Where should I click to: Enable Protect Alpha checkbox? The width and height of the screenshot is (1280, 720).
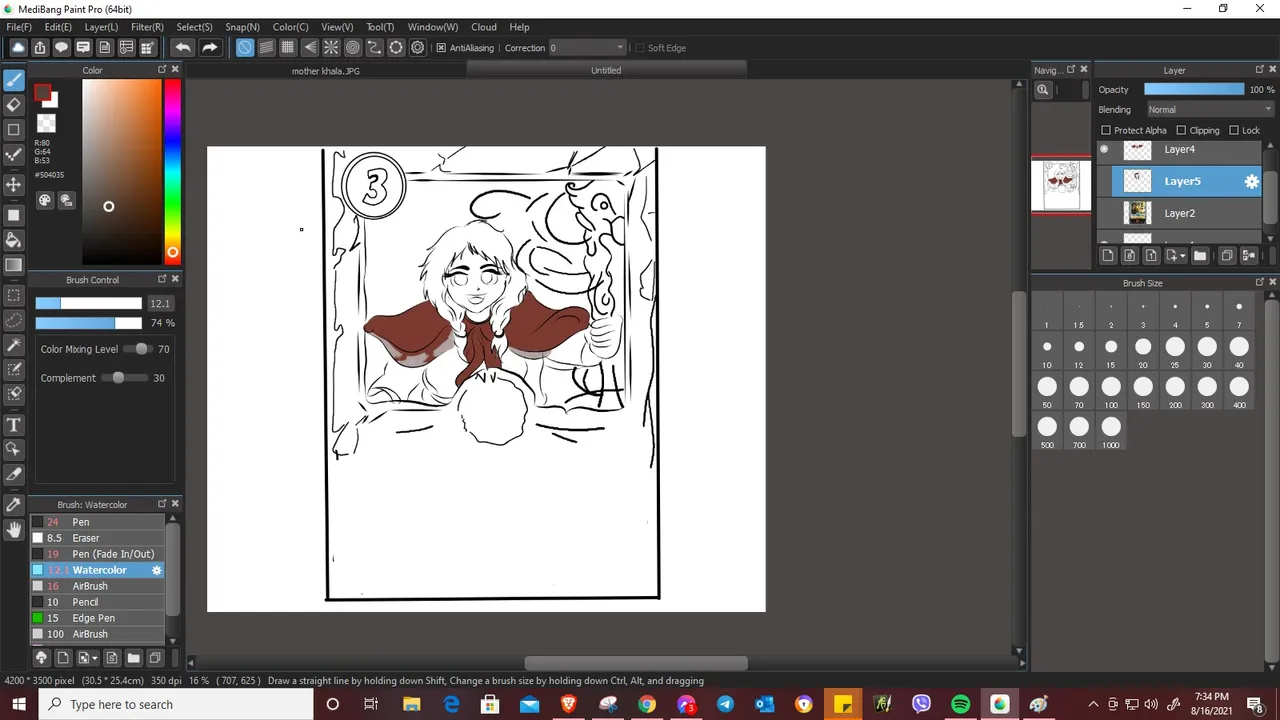(x=1106, y=130)
